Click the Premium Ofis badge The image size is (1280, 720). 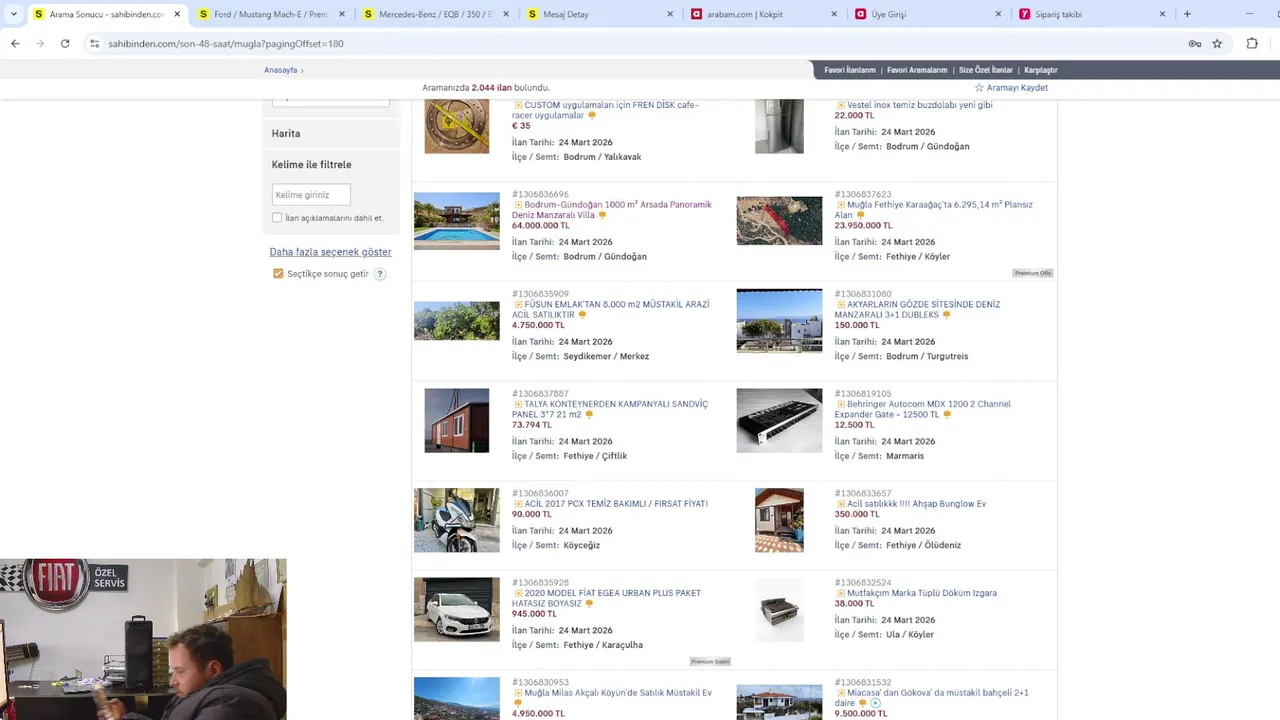pos(1033,273)
